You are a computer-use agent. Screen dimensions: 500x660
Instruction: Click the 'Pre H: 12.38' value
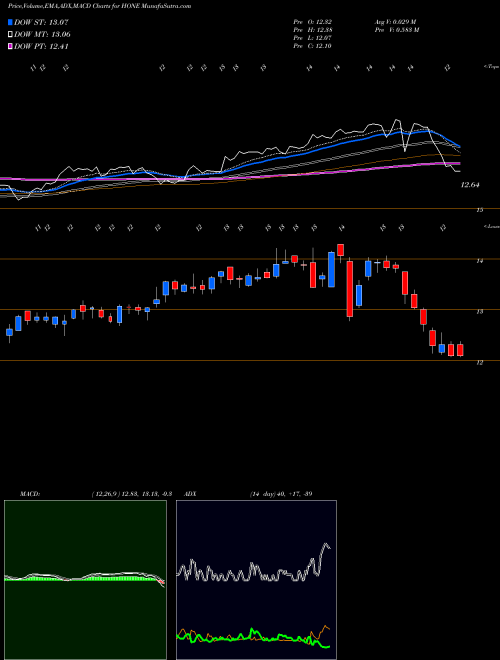[x=313, y=30]
